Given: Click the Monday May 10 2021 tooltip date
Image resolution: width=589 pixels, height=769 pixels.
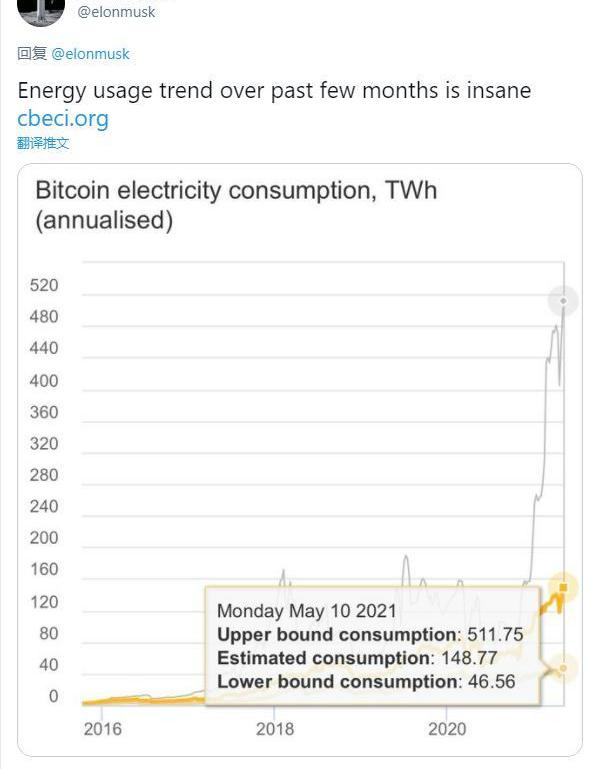Looking at the screenshot, I should (x=307, y=611).
